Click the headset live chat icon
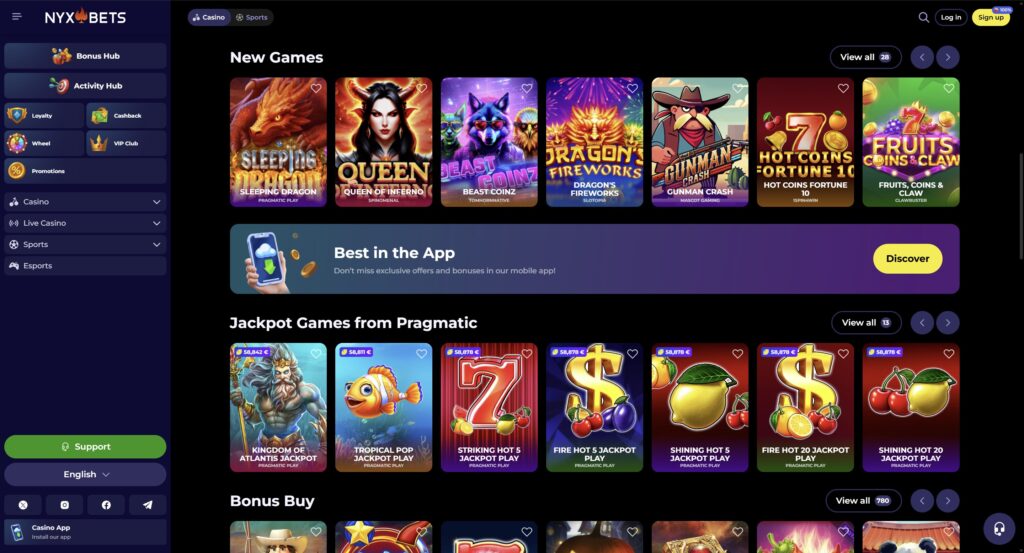Screen dimensions: 1024x553 999,528
